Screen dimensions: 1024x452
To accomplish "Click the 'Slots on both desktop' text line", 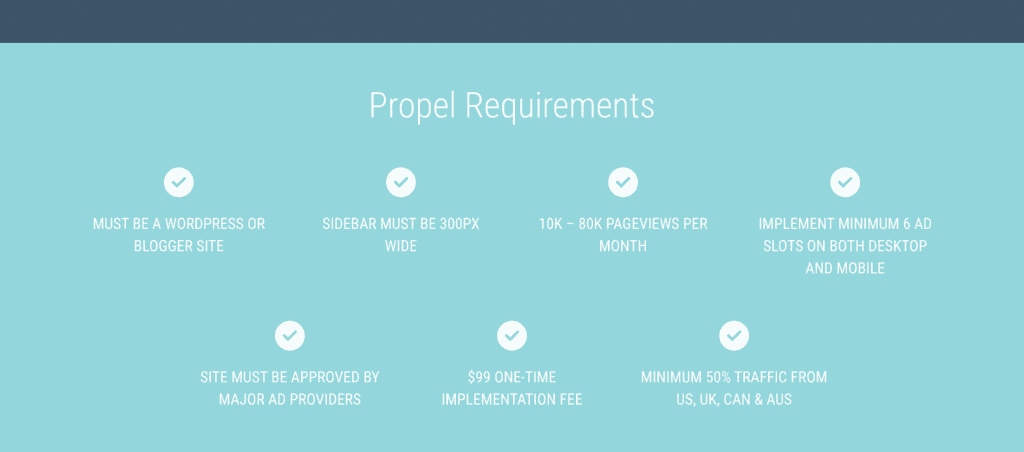I will pos(845,246).
